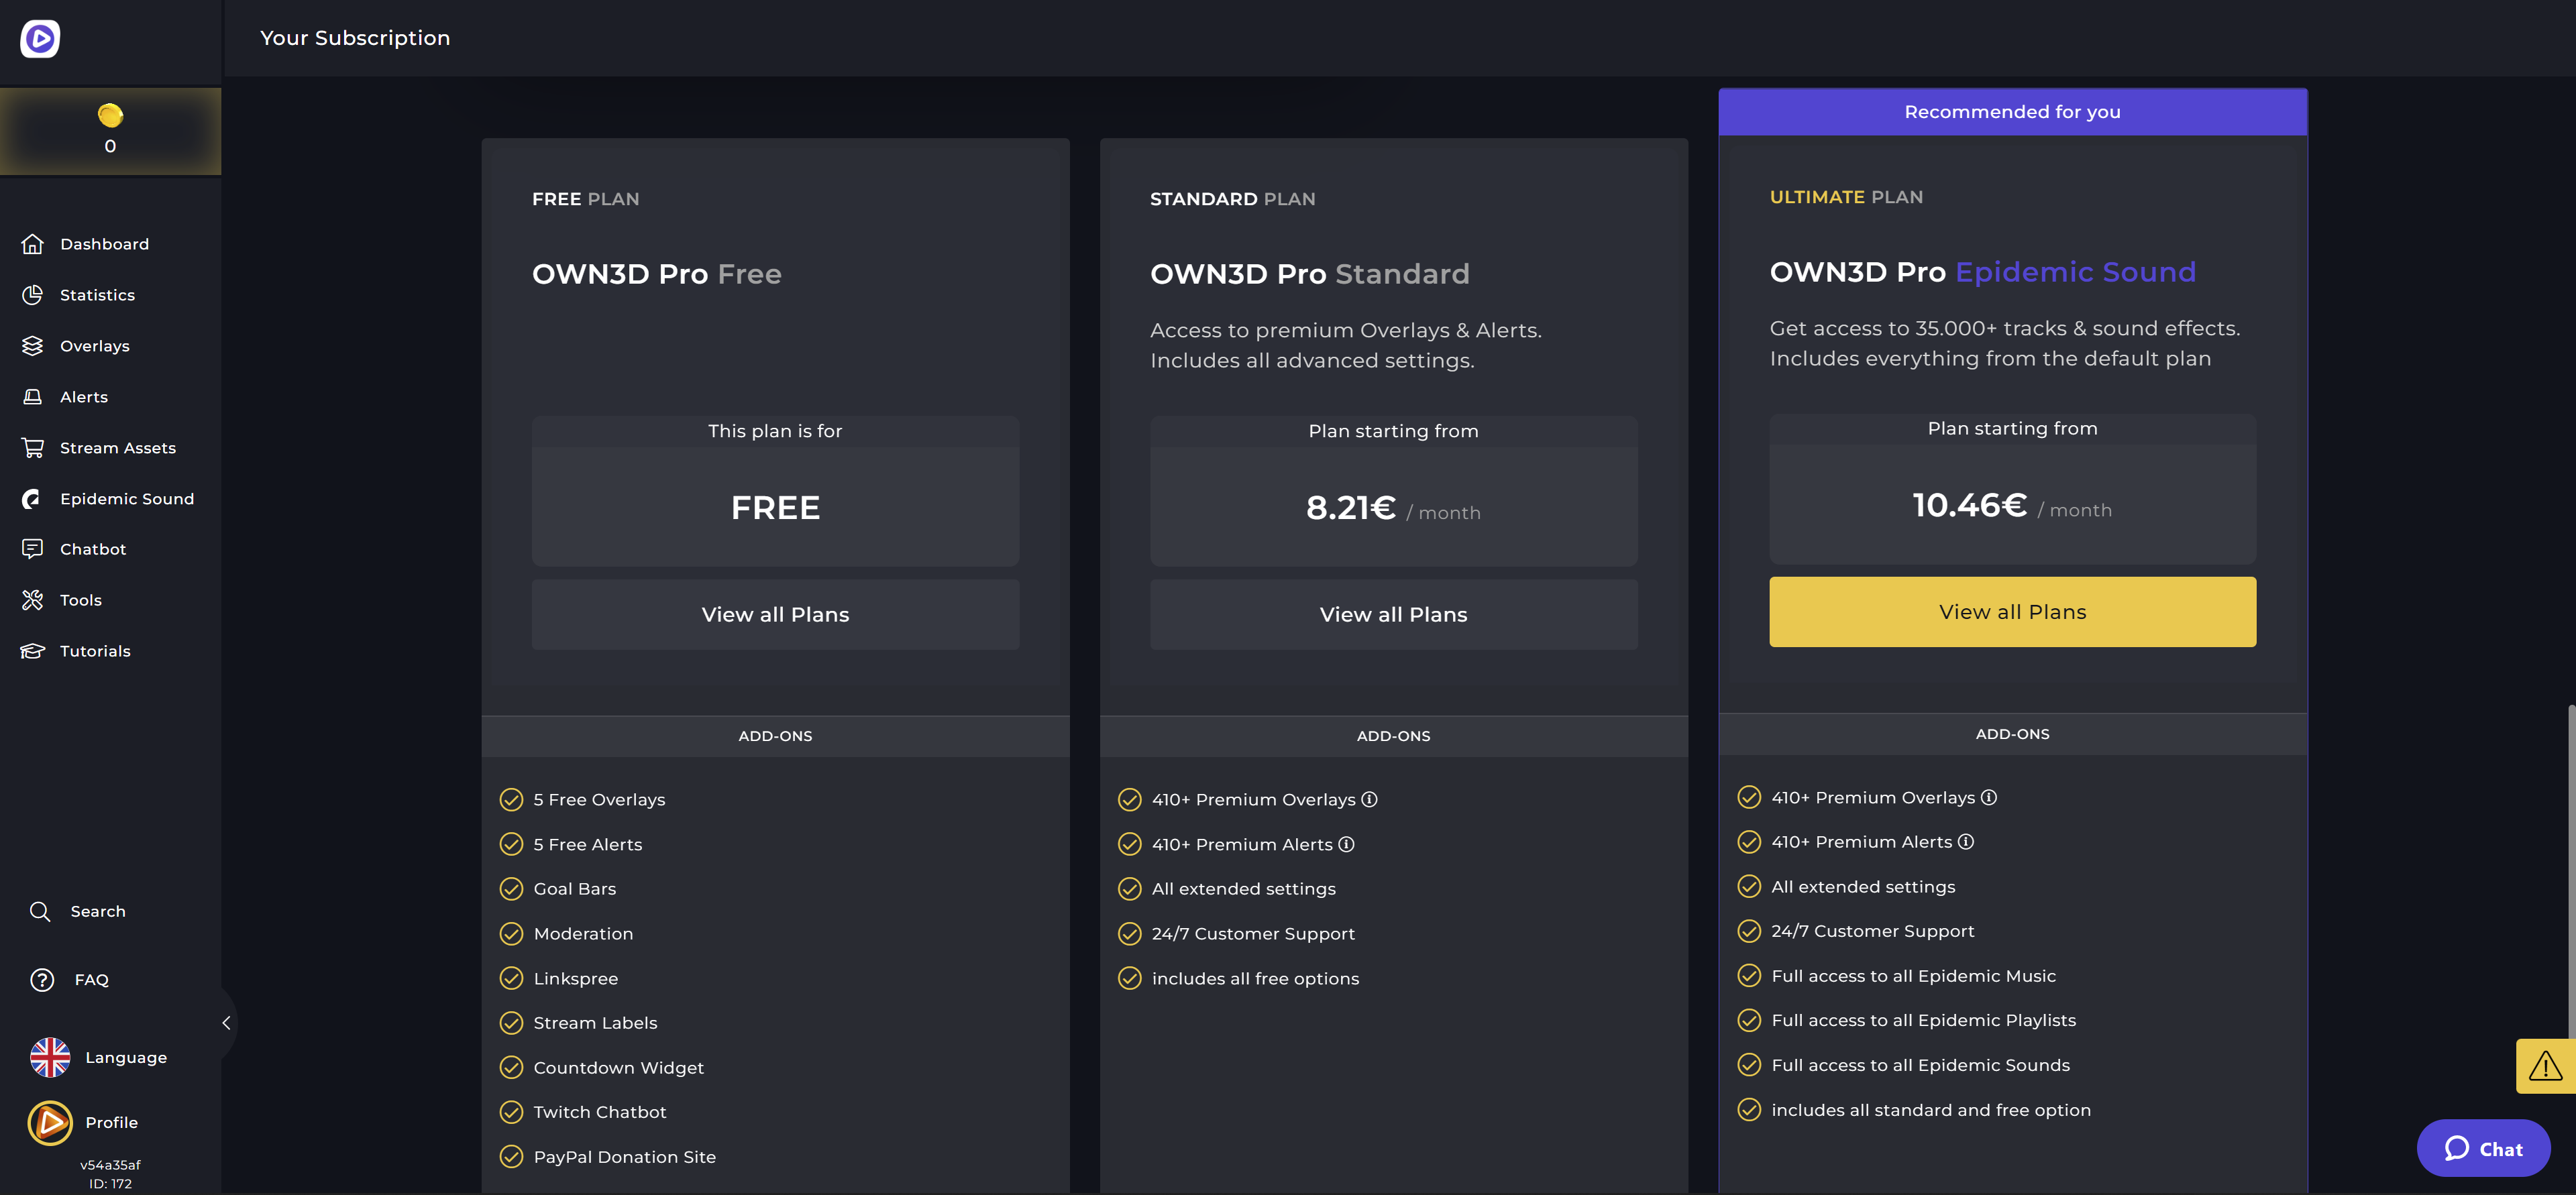This screenshot has width=2576, height=1195.
Task: Open Overlays section from sidebar
Action: pyautogui.click(x=94, y=346)
